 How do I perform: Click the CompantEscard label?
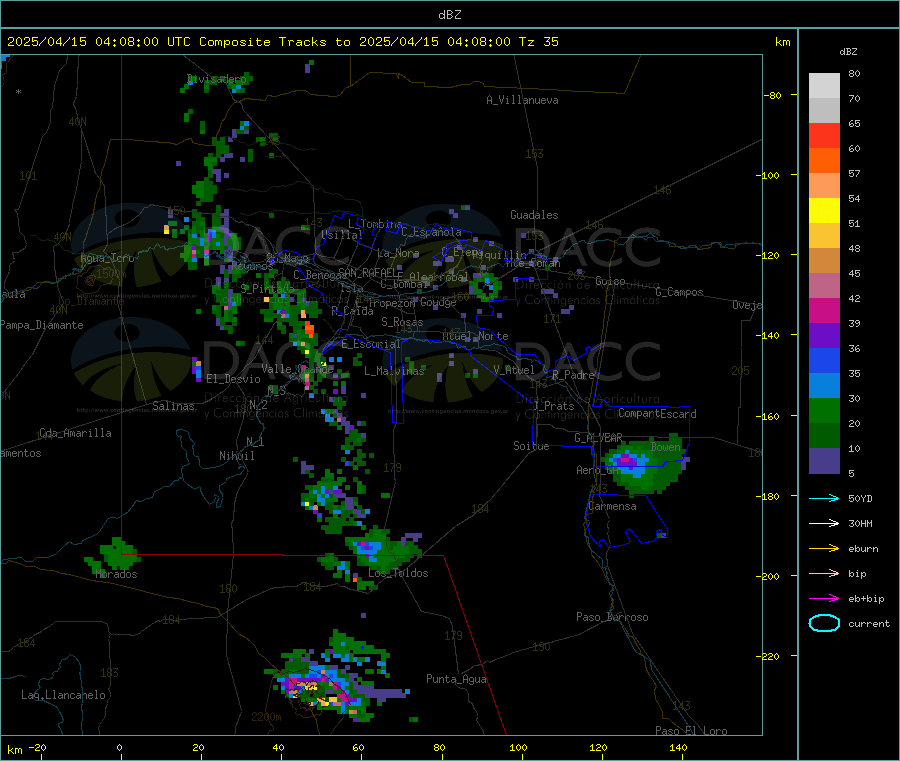657,413
